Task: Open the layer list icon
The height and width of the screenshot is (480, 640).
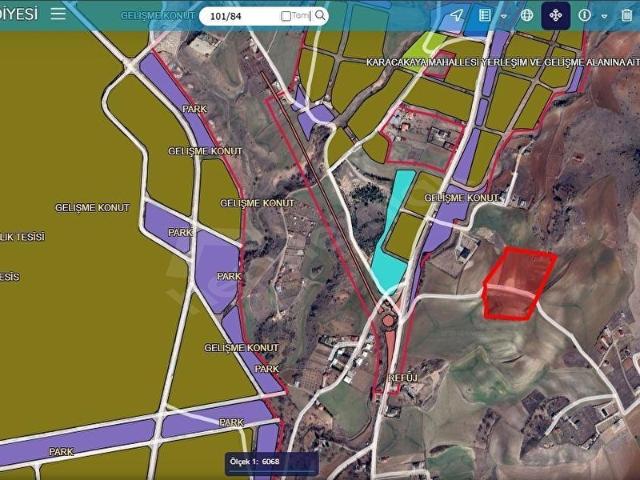Action: (484, 16)
